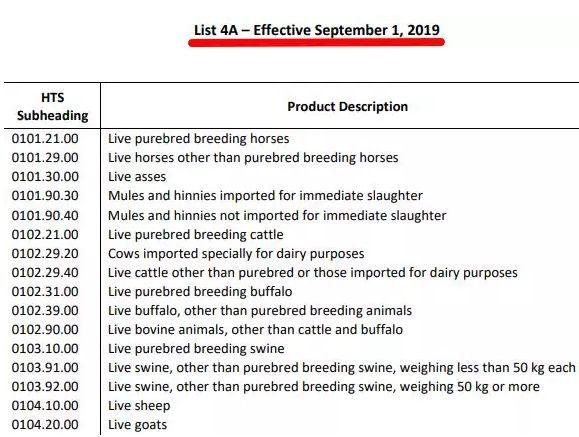Select the HTS Subheading column header
Screen dimensions: 579x437
52,106
